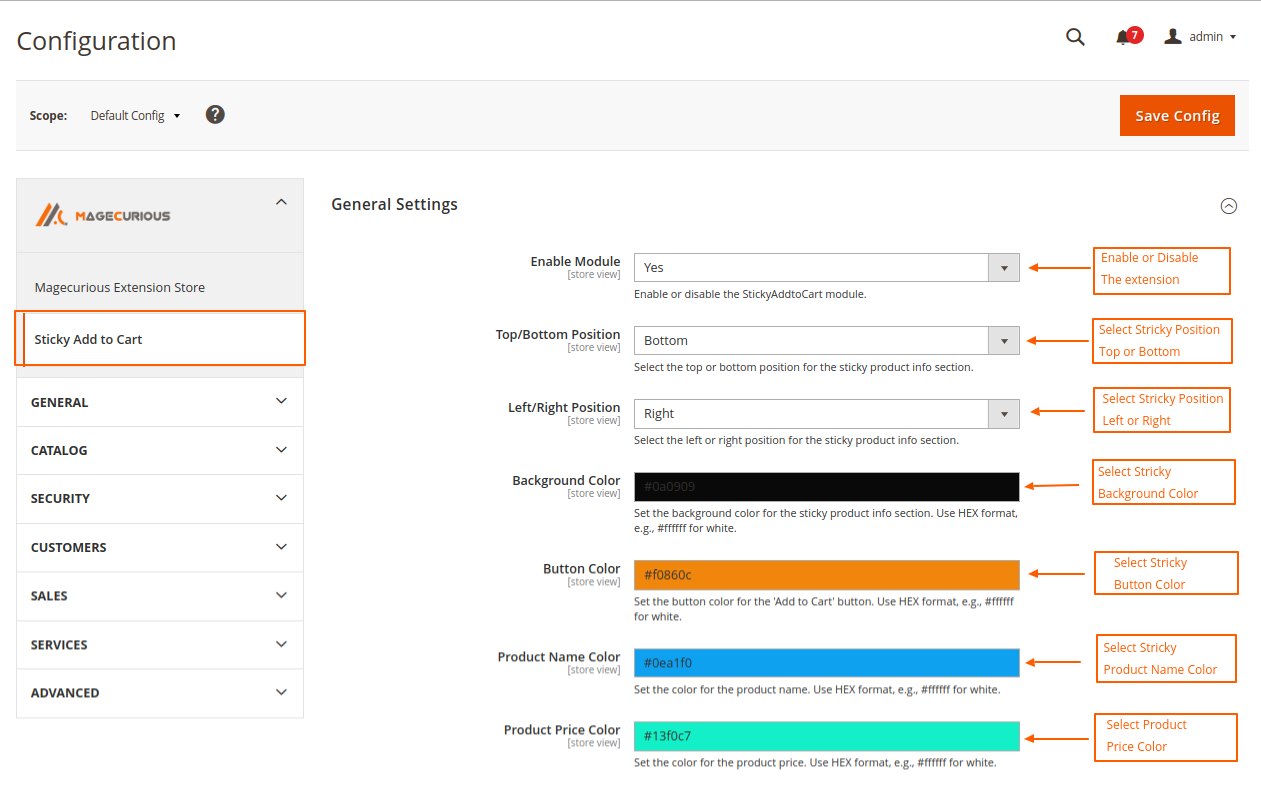1261x801 pixels.
Task: Click the Save Config button
Action: click(x=1177, y=115)
